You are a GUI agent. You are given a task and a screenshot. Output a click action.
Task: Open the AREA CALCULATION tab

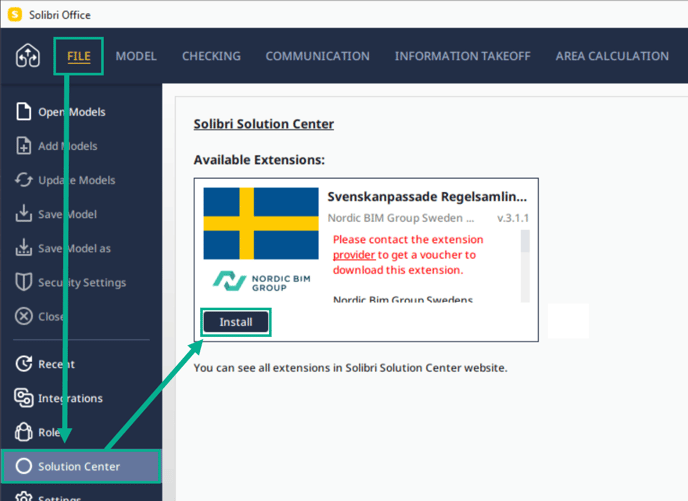point(612,56)
